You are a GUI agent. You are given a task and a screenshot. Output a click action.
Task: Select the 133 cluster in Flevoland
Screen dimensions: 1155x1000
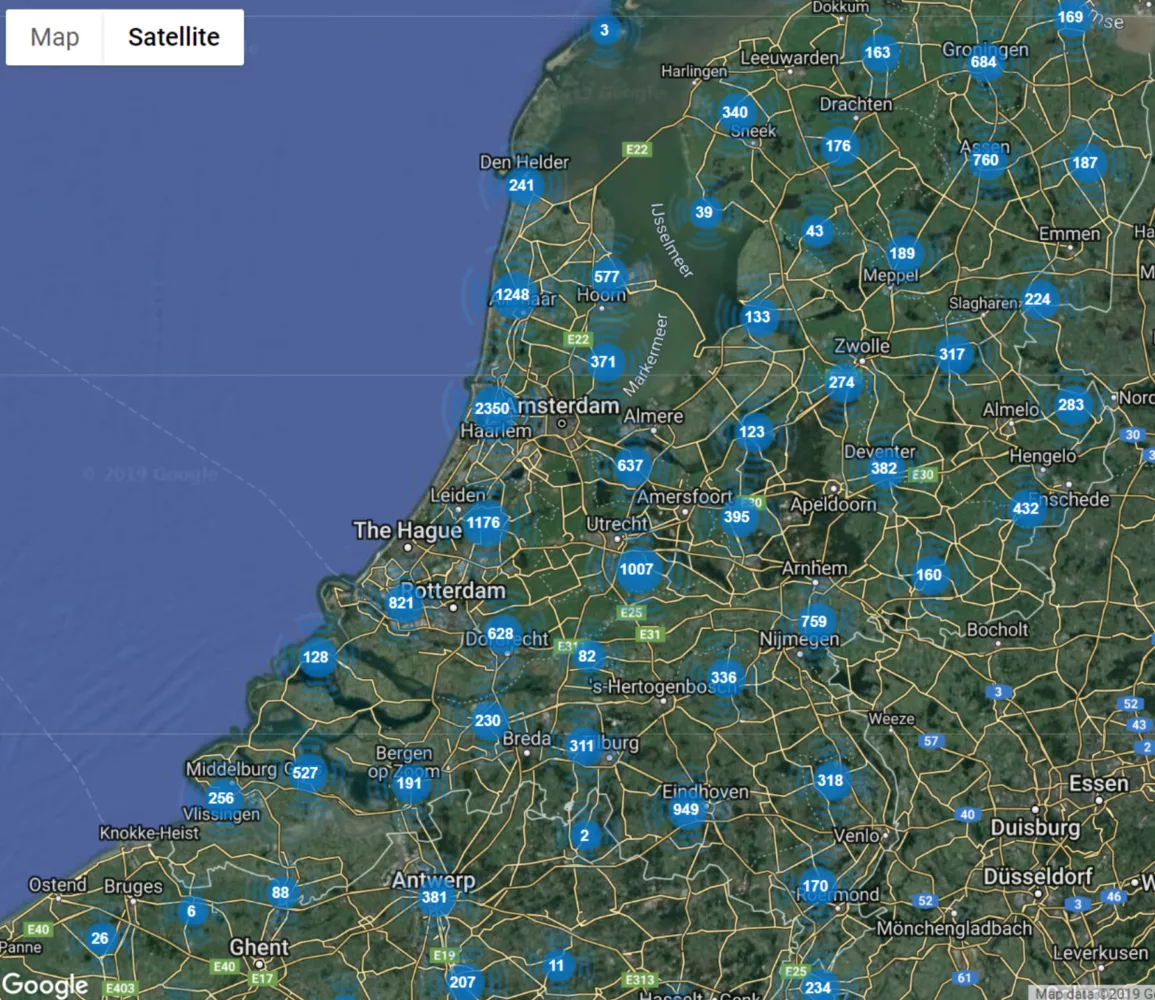coord(757,317)
